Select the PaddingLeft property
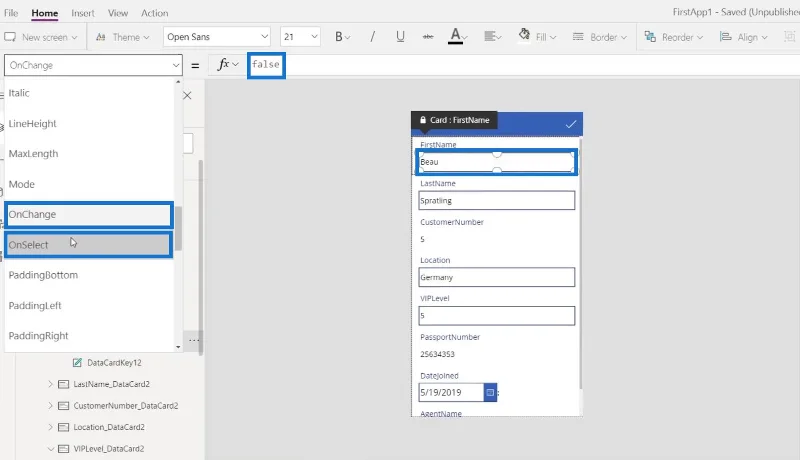This screenshot has height=460, width=800. [89, 305]
